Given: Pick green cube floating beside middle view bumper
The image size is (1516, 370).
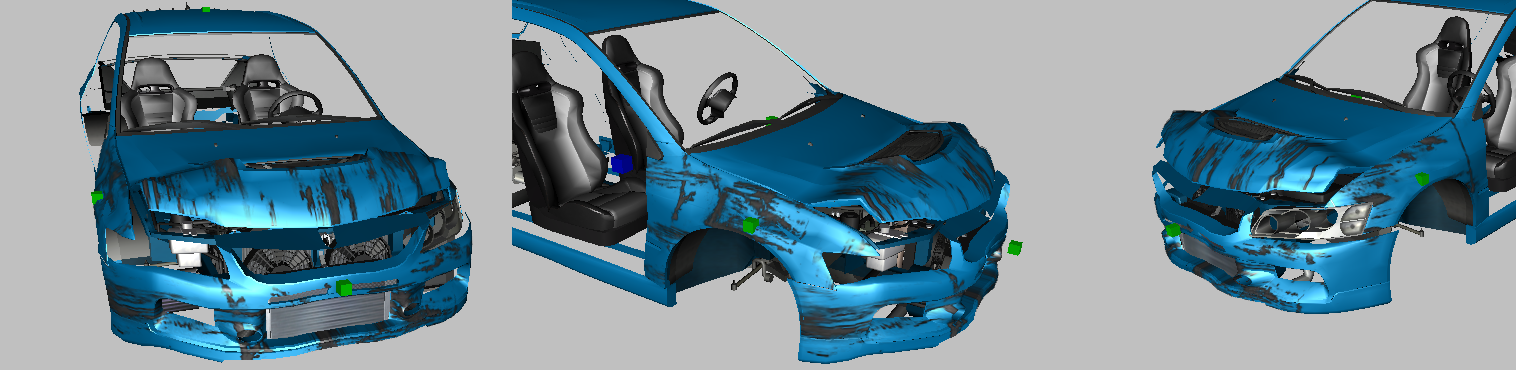Looking at the screenshot, I should point(1014,247).
